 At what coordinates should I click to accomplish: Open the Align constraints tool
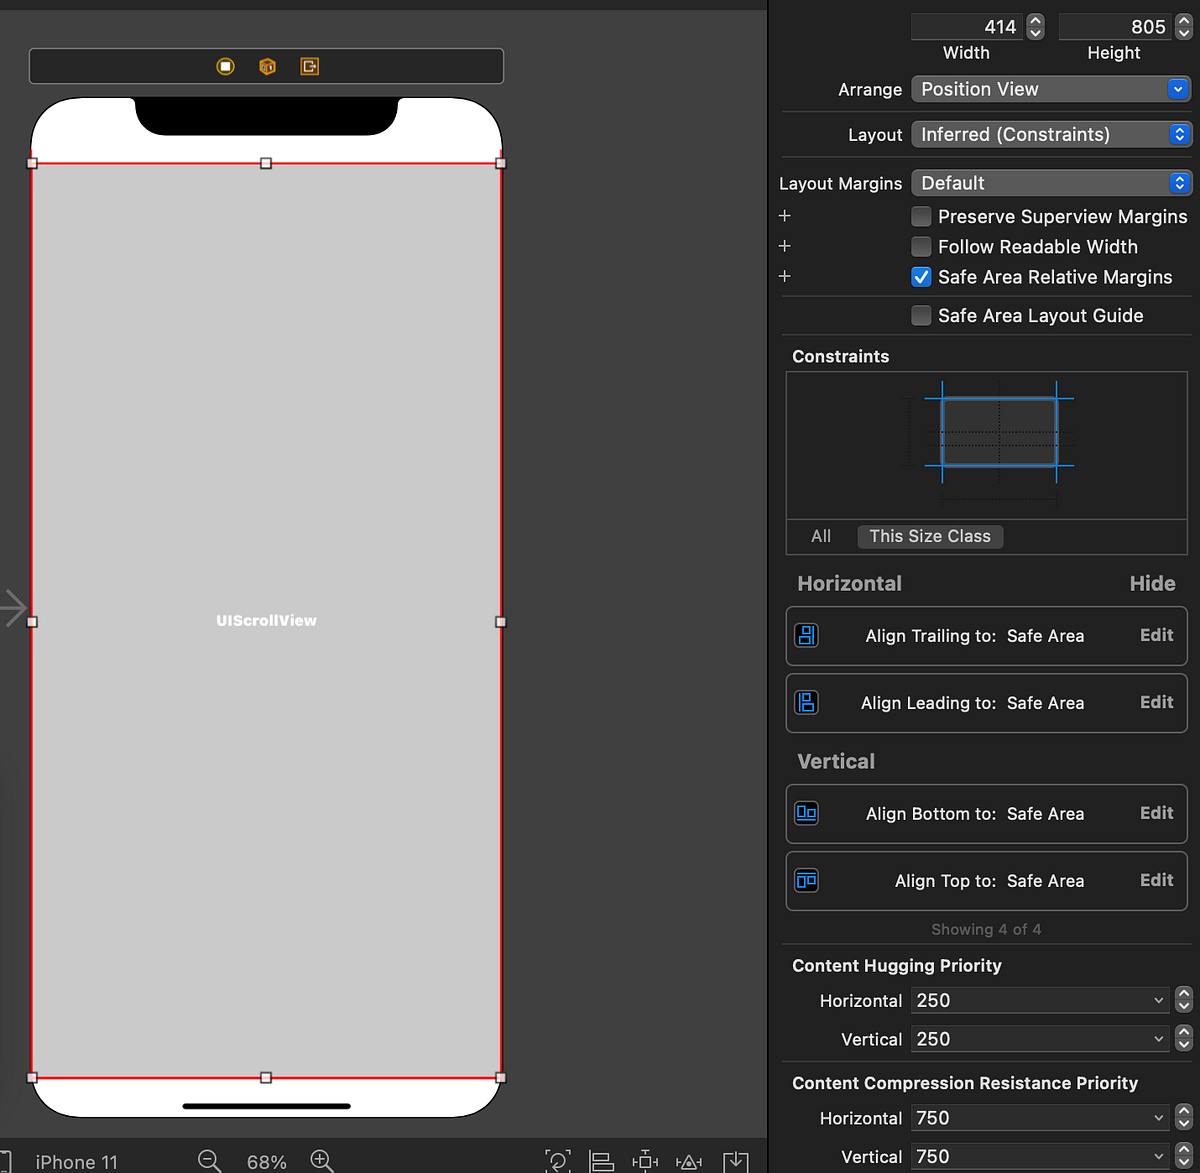pos(602,1160)
